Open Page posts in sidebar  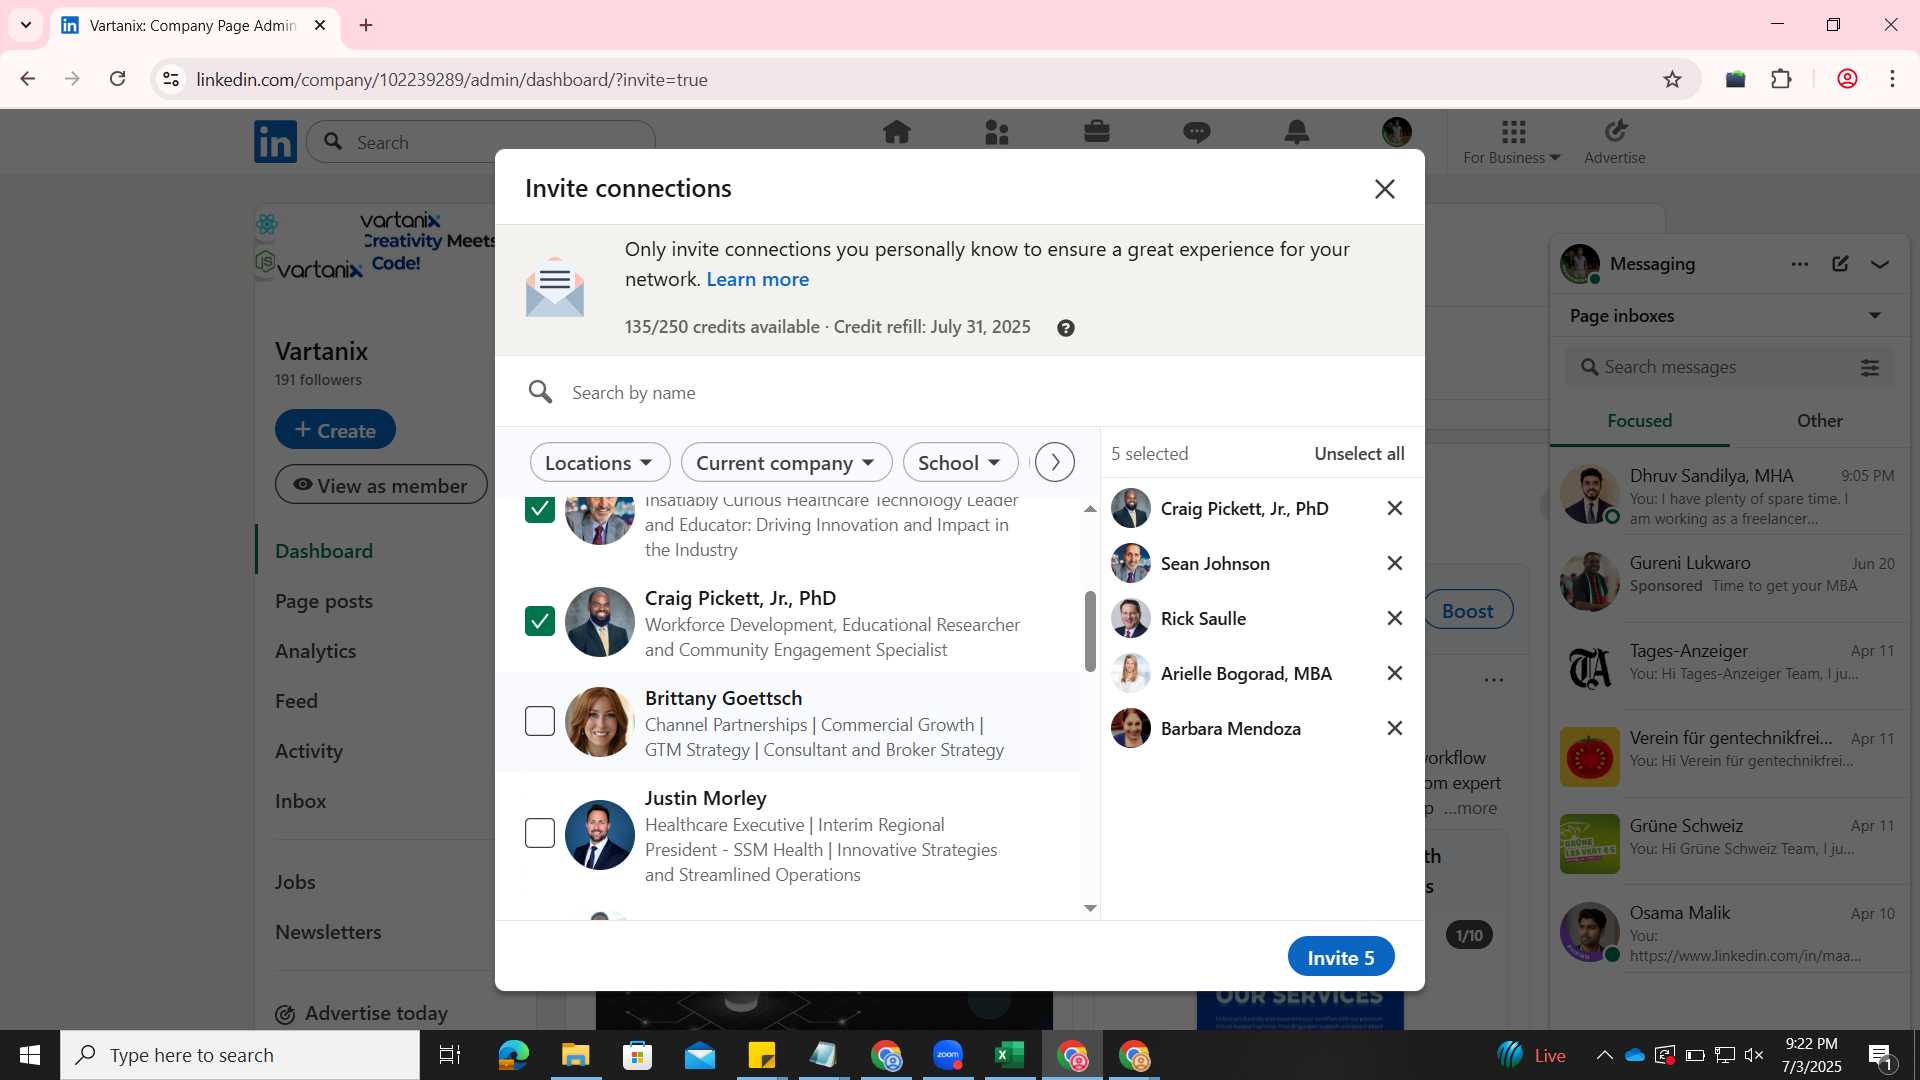point(324,601)
